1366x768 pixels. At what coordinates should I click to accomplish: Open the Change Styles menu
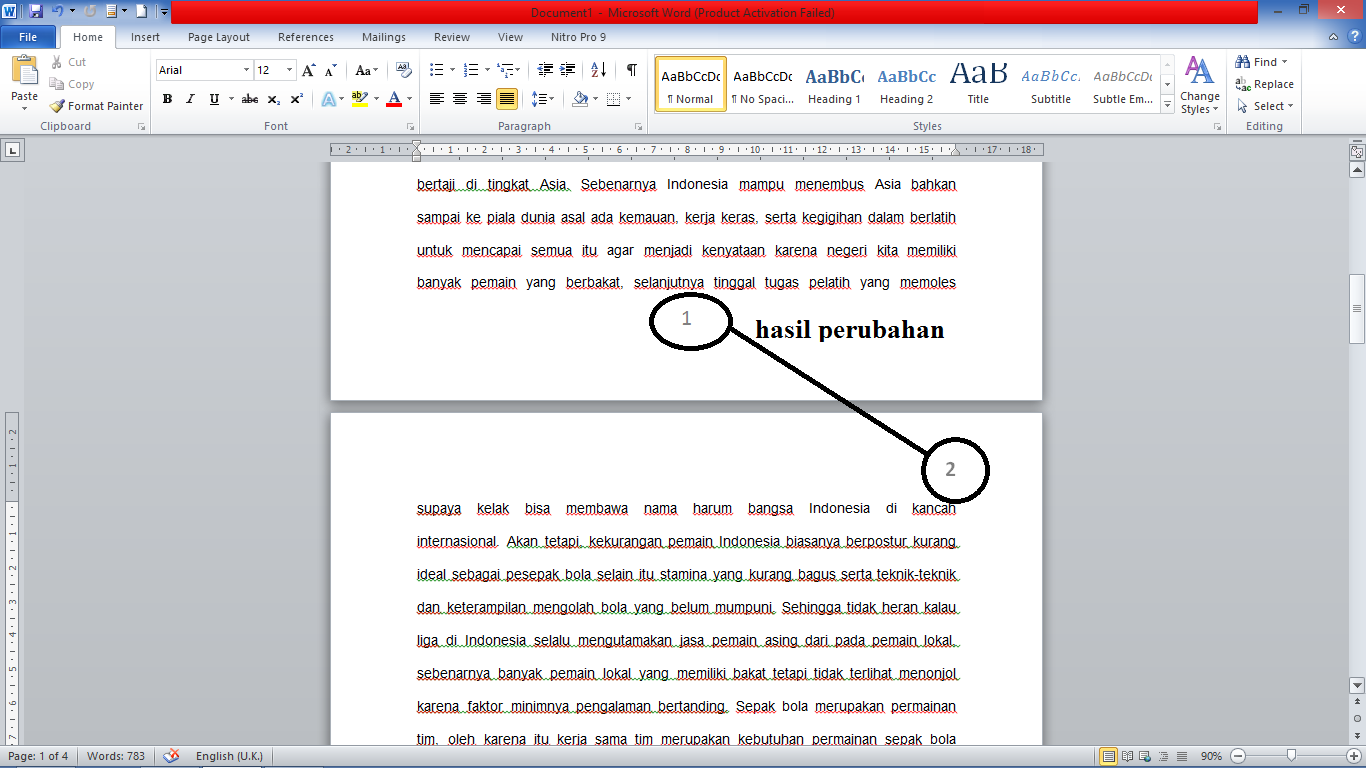tap(1199, 85)
